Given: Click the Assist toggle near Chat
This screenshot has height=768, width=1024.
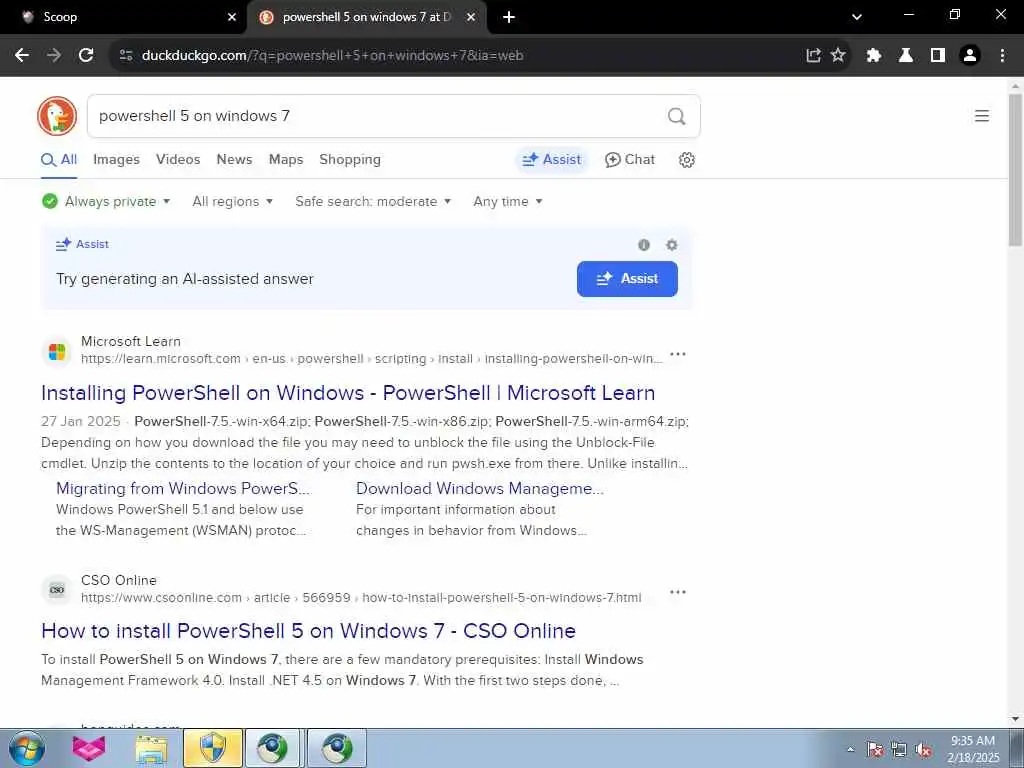Looking at the screenshot, I should tap(552, 159).
